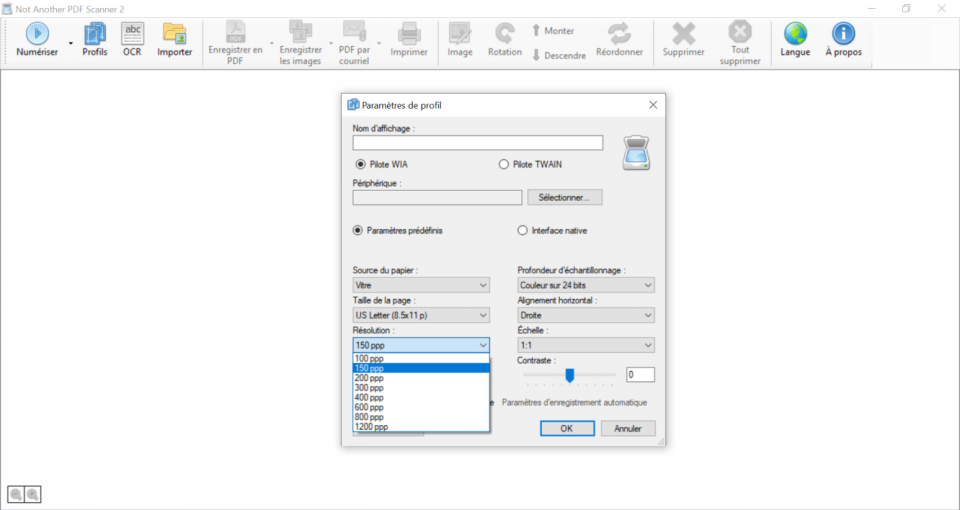The width and height of the screenshot is (960, 510).
Task: Select 1200 ppp in the resolution list
Action: [421, 427]
